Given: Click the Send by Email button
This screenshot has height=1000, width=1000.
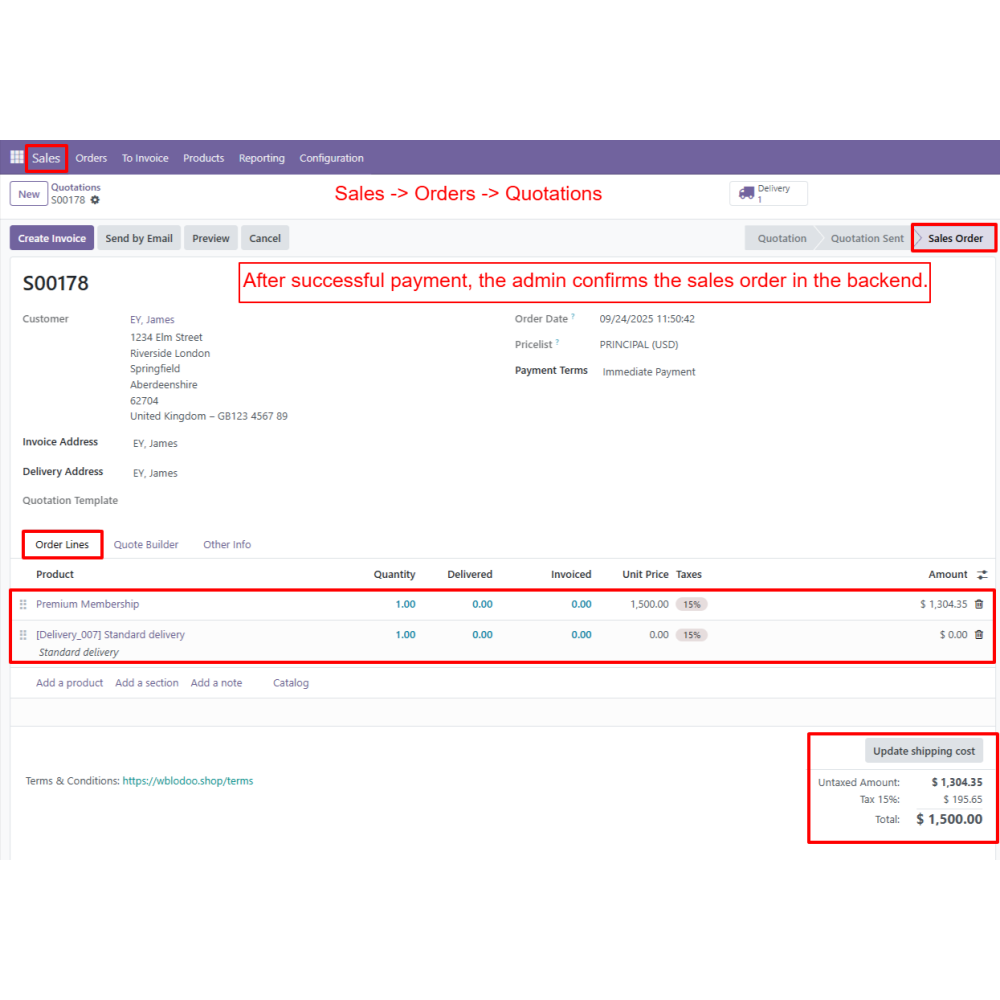Looking at the screenshot, I should point(139,238).
